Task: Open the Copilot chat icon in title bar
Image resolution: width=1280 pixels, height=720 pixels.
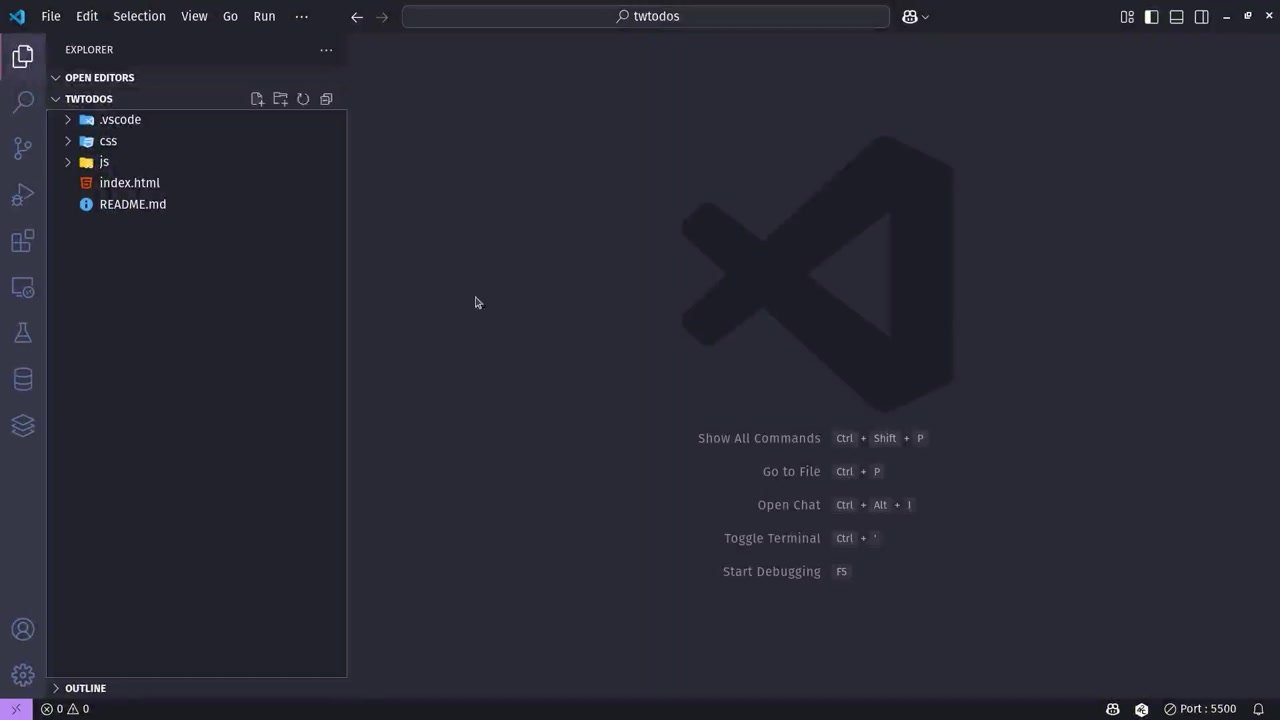Action: [910, 17]
